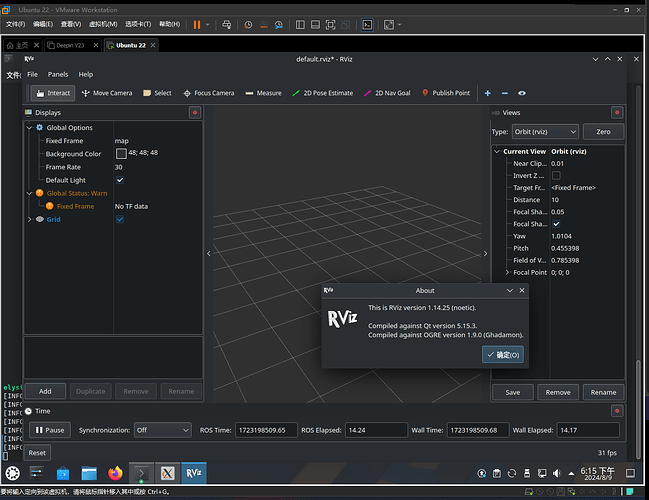Click the Reset button
This screenshot has width=649, height=500.
point(37,453)
